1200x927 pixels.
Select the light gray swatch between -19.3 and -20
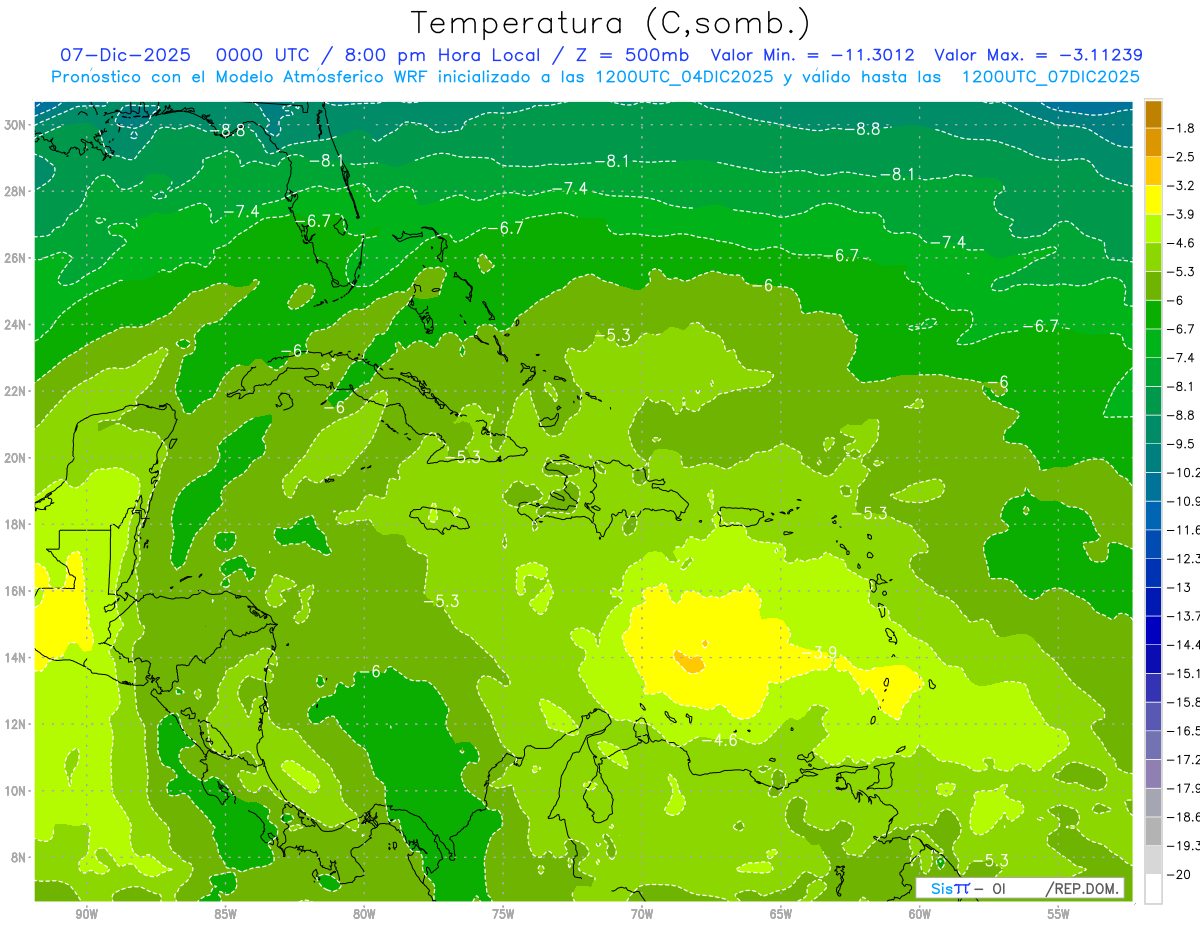1153,859
